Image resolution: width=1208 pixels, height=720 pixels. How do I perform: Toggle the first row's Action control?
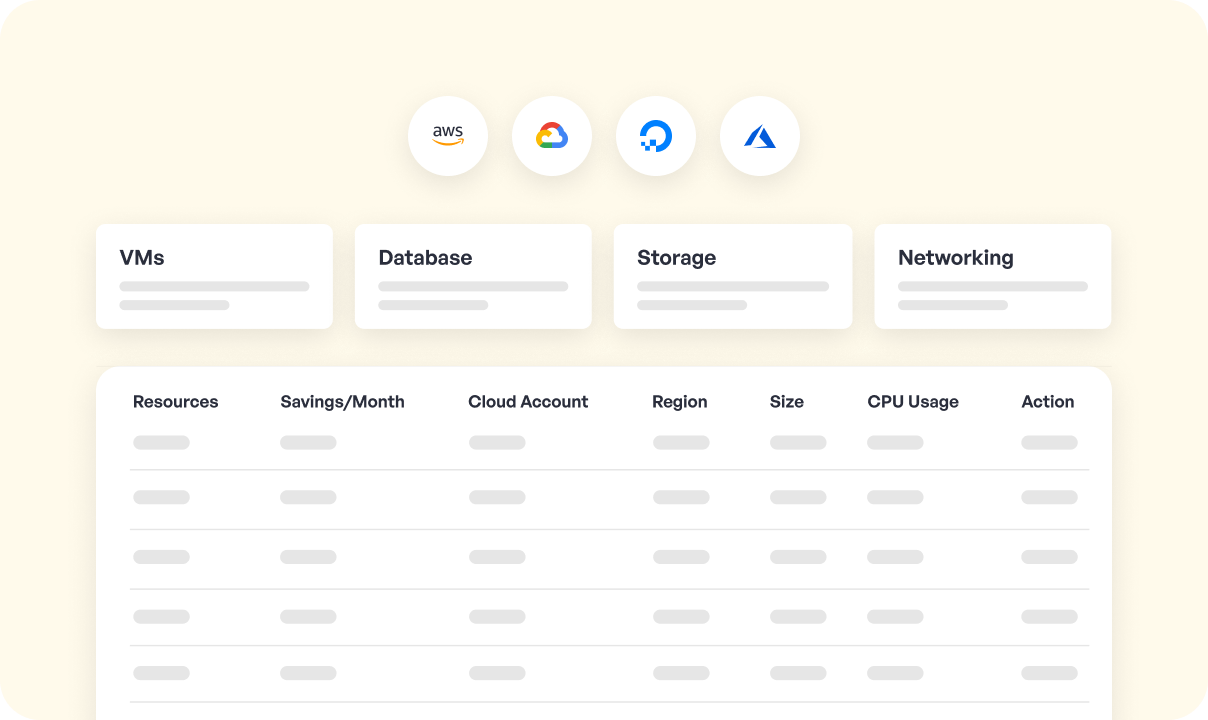pos(1049,442)
